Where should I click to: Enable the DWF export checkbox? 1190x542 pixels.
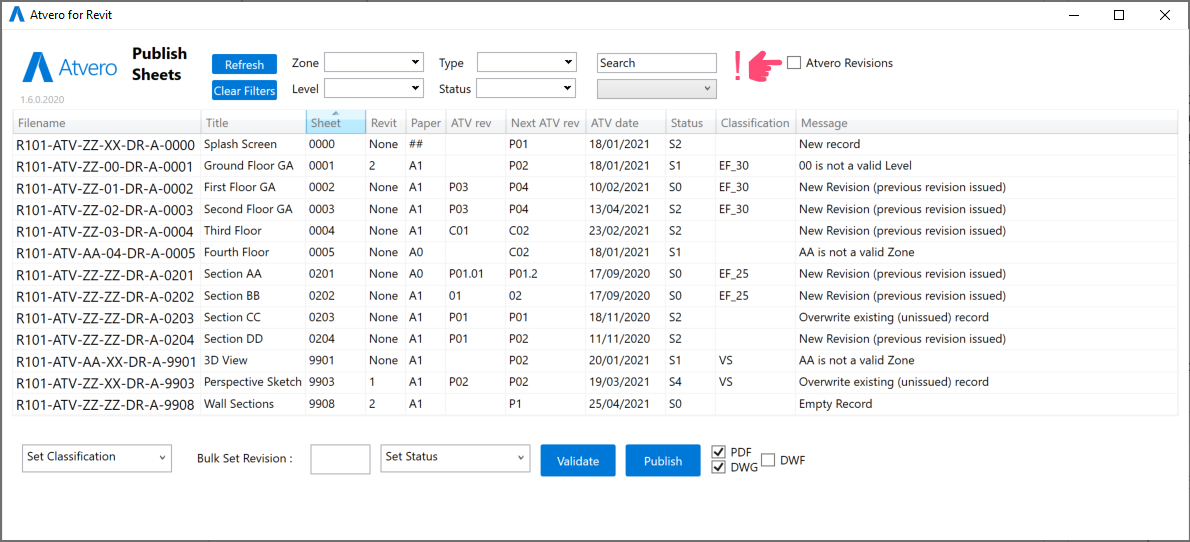pos(768,460)
